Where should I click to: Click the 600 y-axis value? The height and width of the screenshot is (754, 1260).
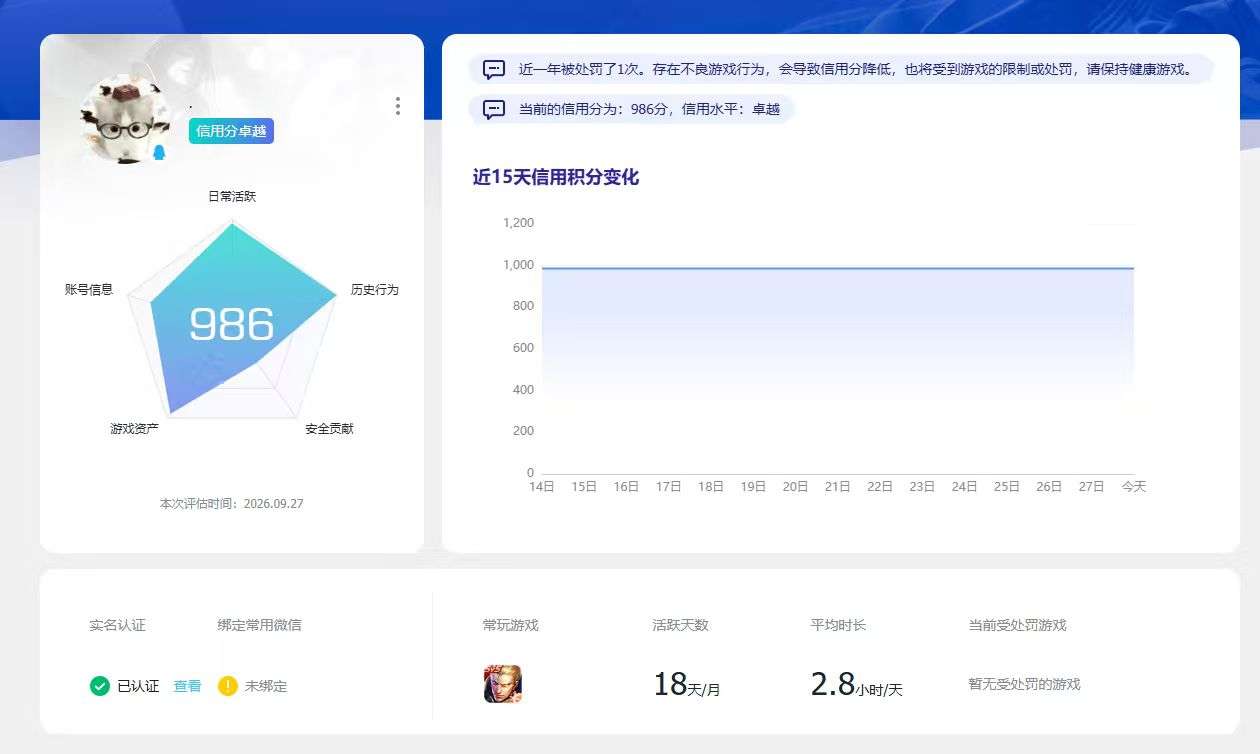click(x=523, y=348)
